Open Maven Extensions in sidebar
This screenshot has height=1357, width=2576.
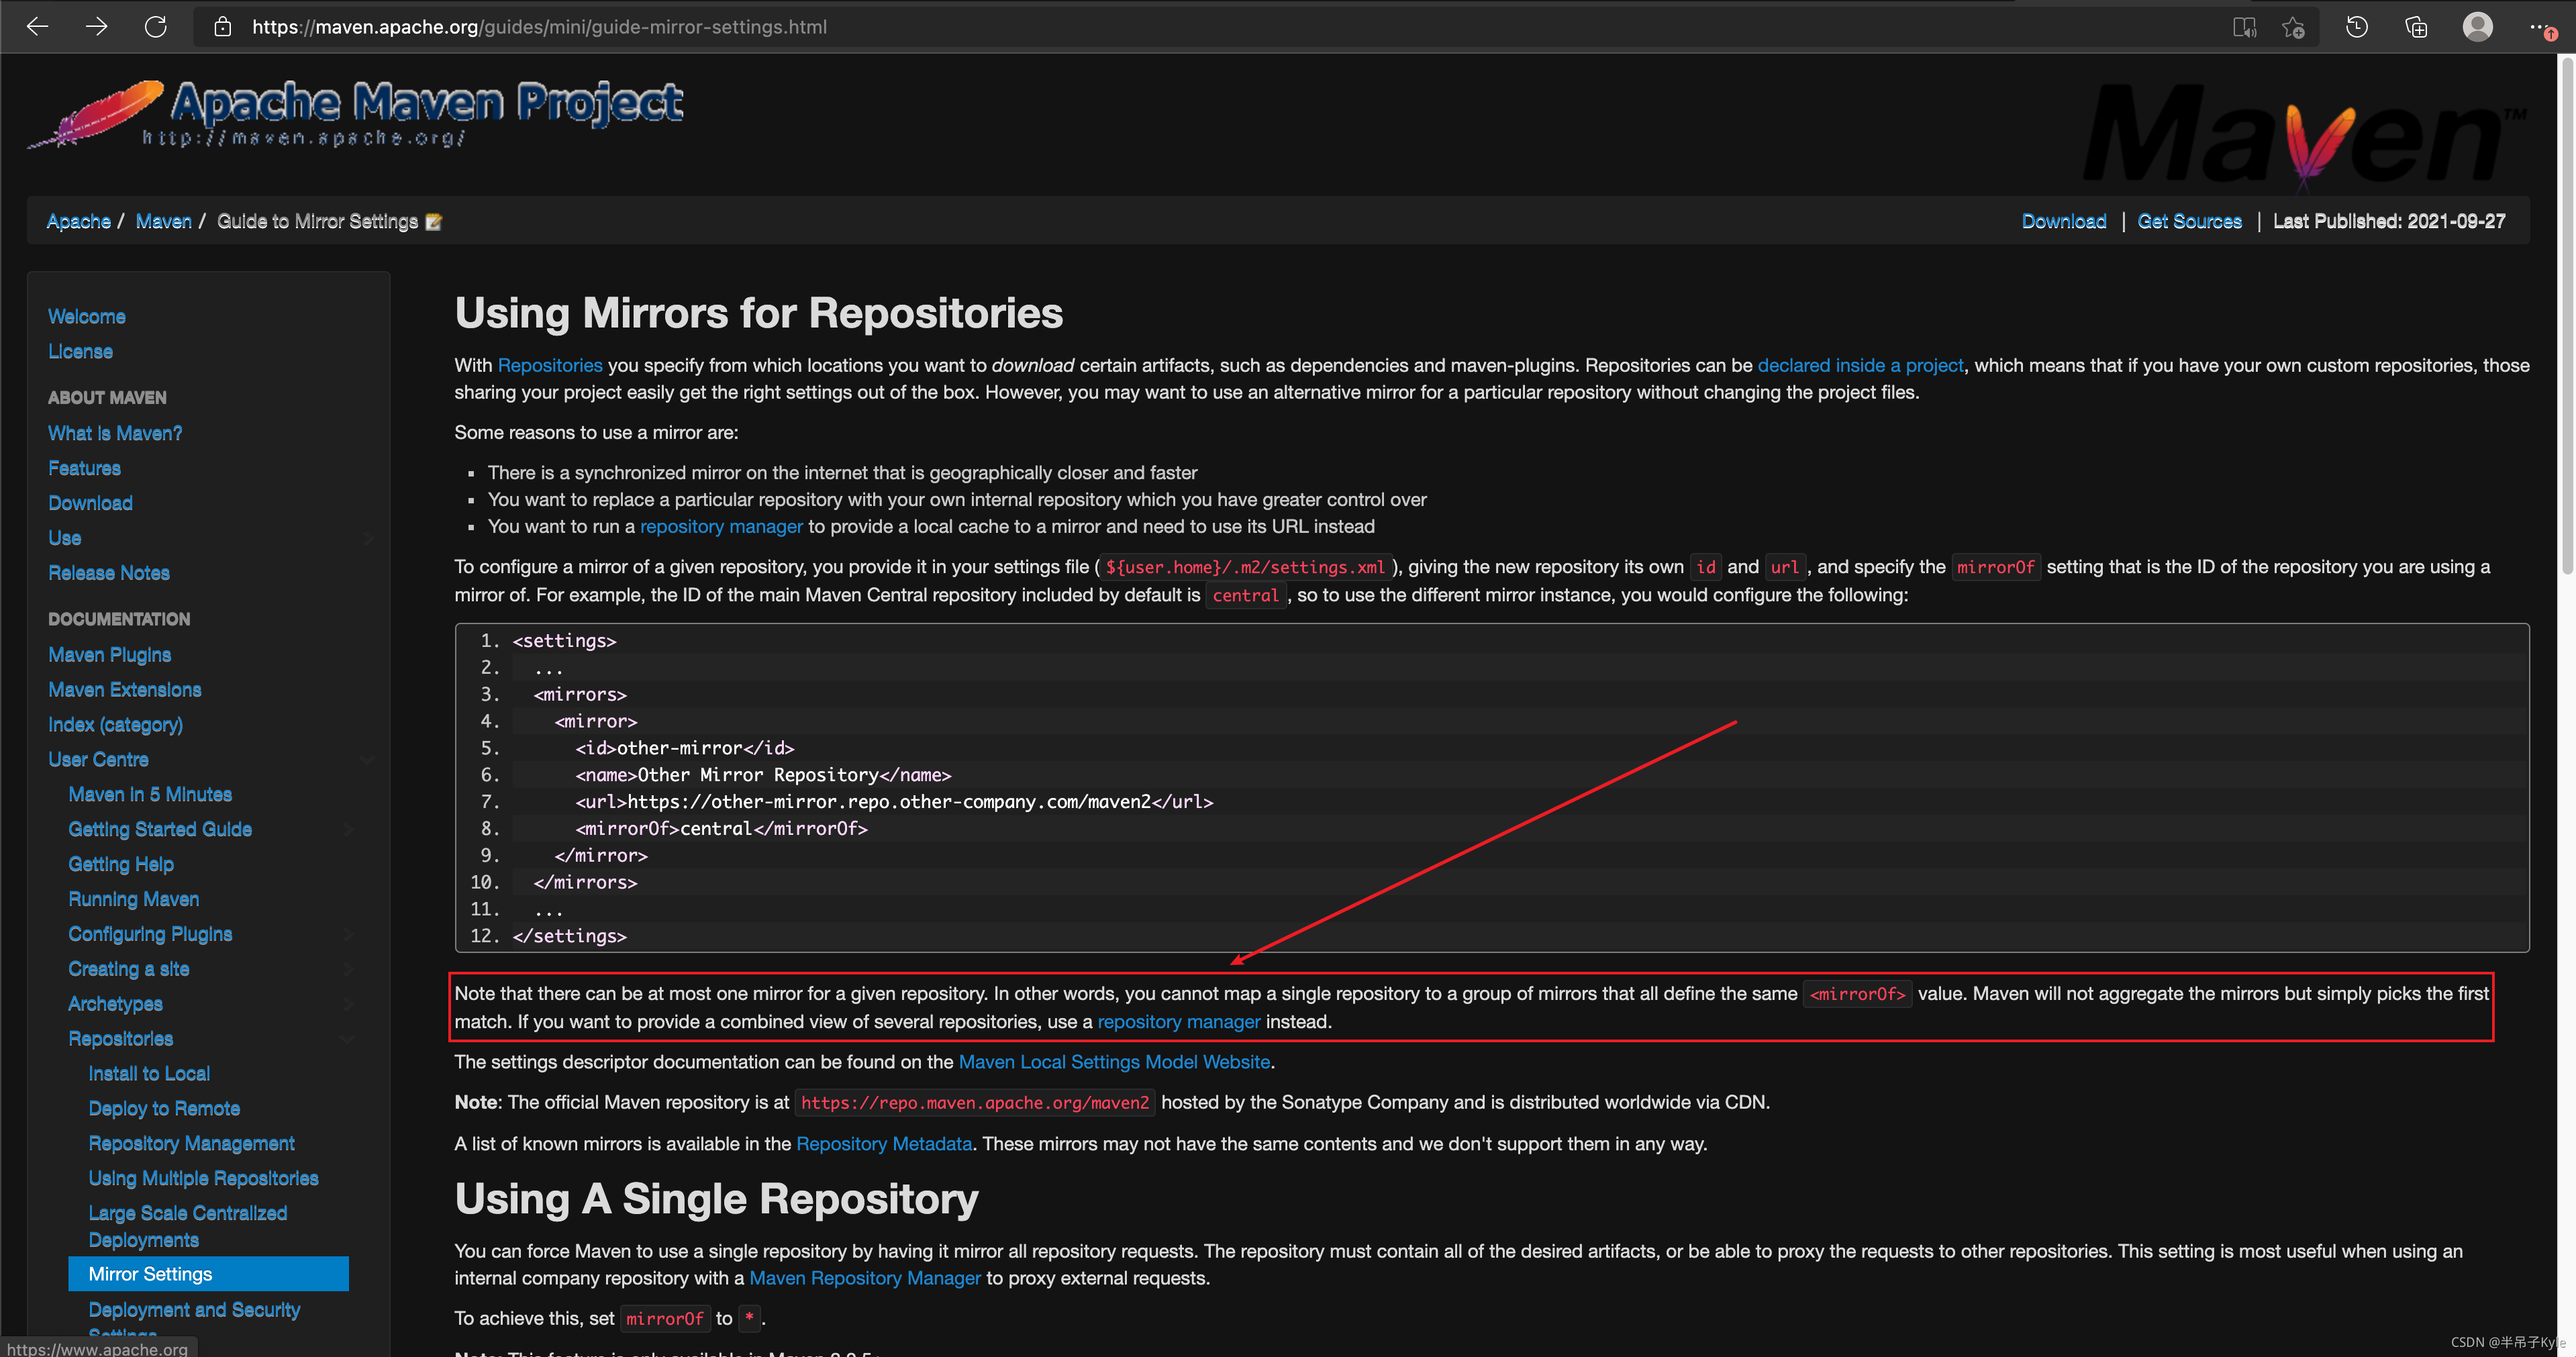coord(125,691)
